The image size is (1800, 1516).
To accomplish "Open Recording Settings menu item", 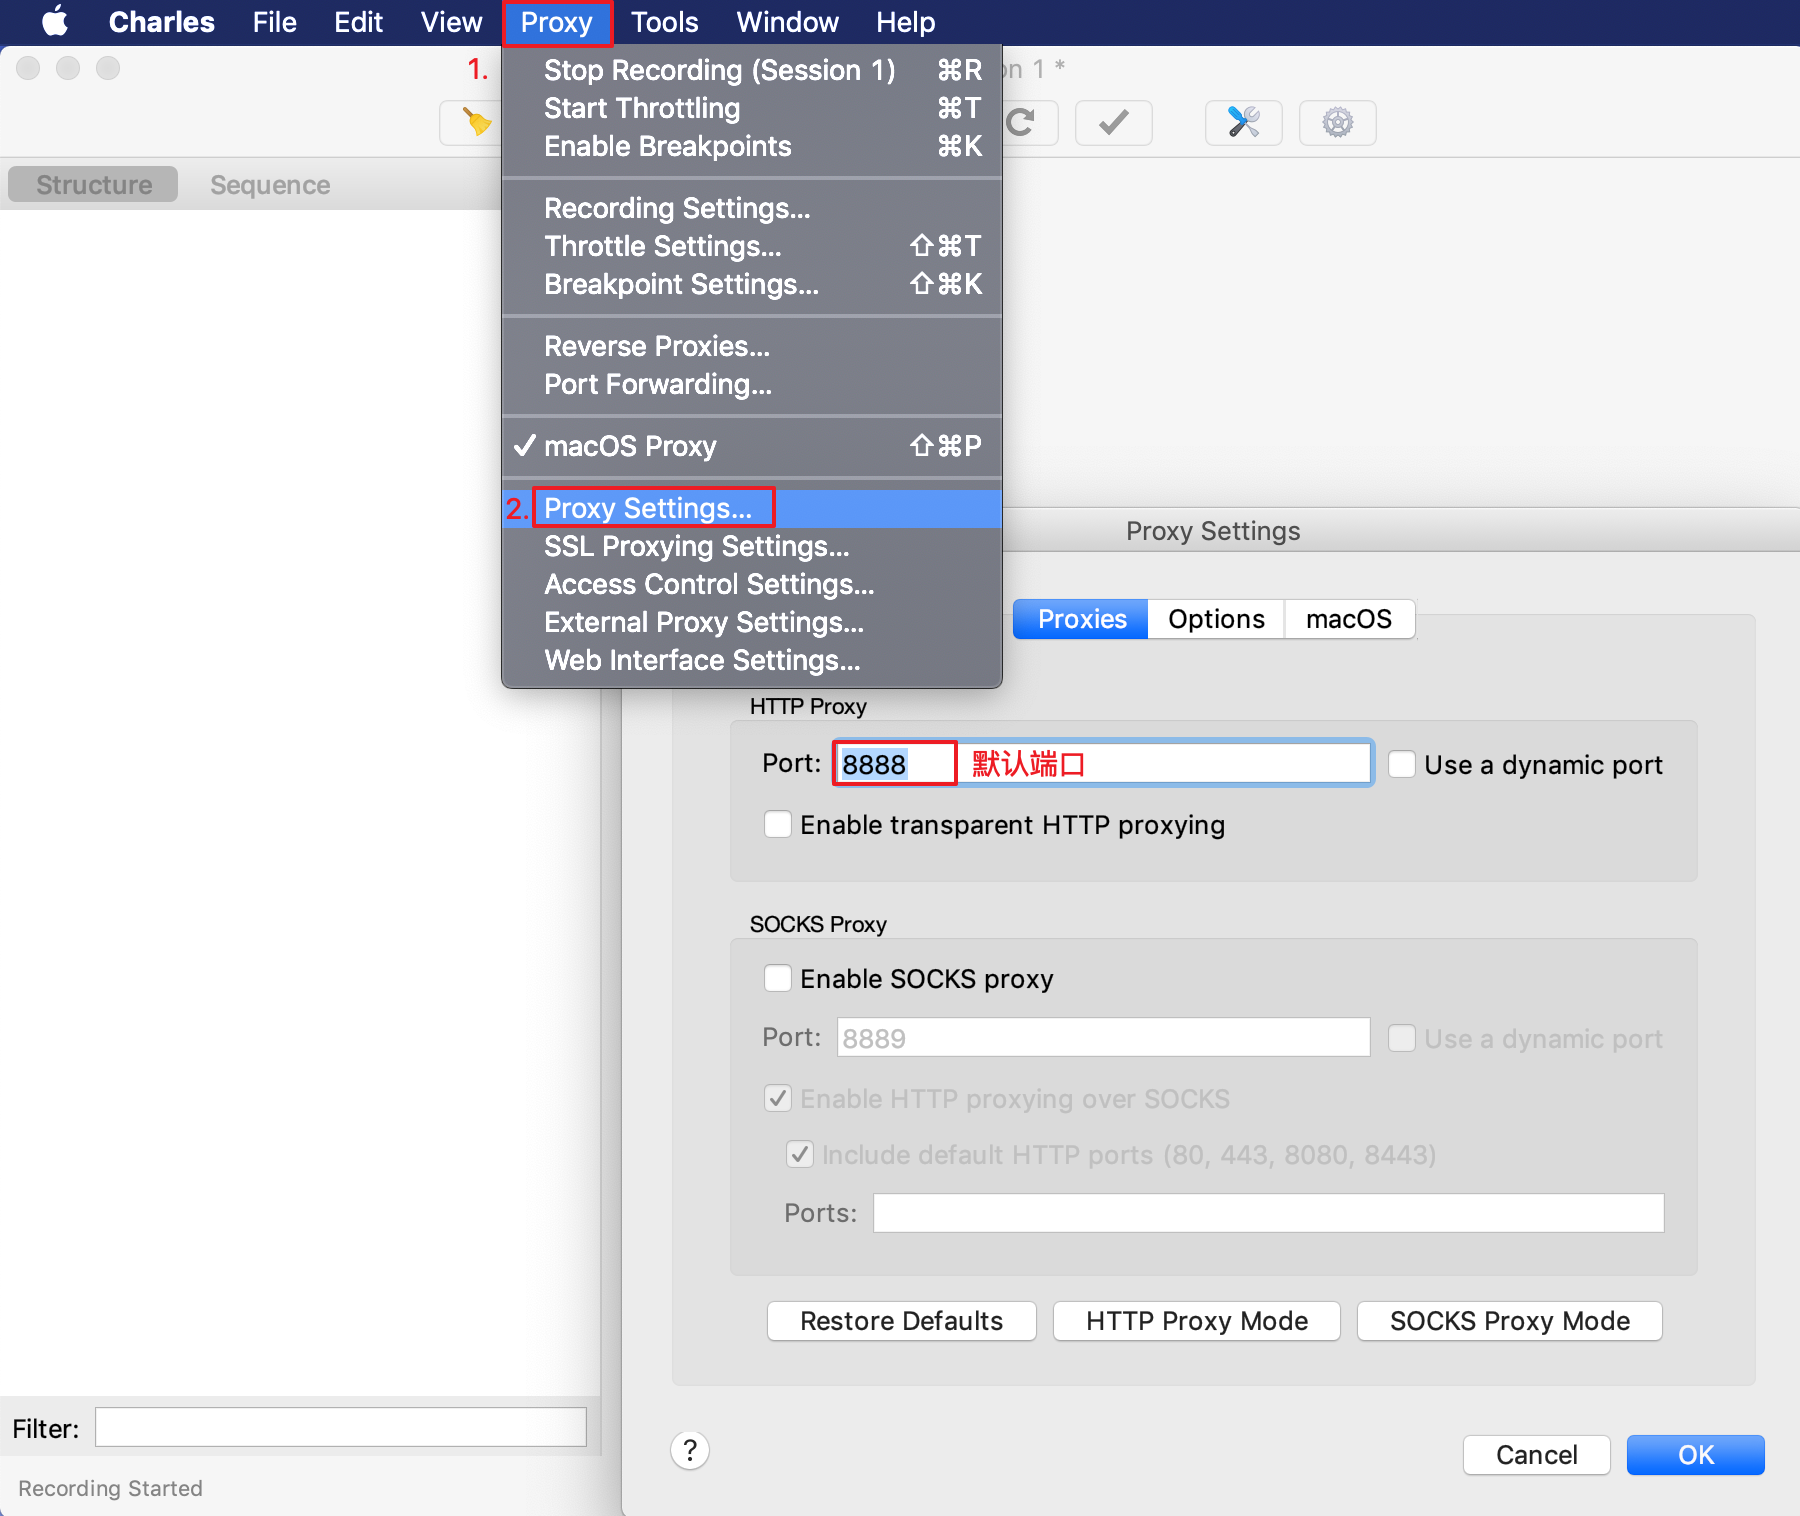I will pos(752,208).
